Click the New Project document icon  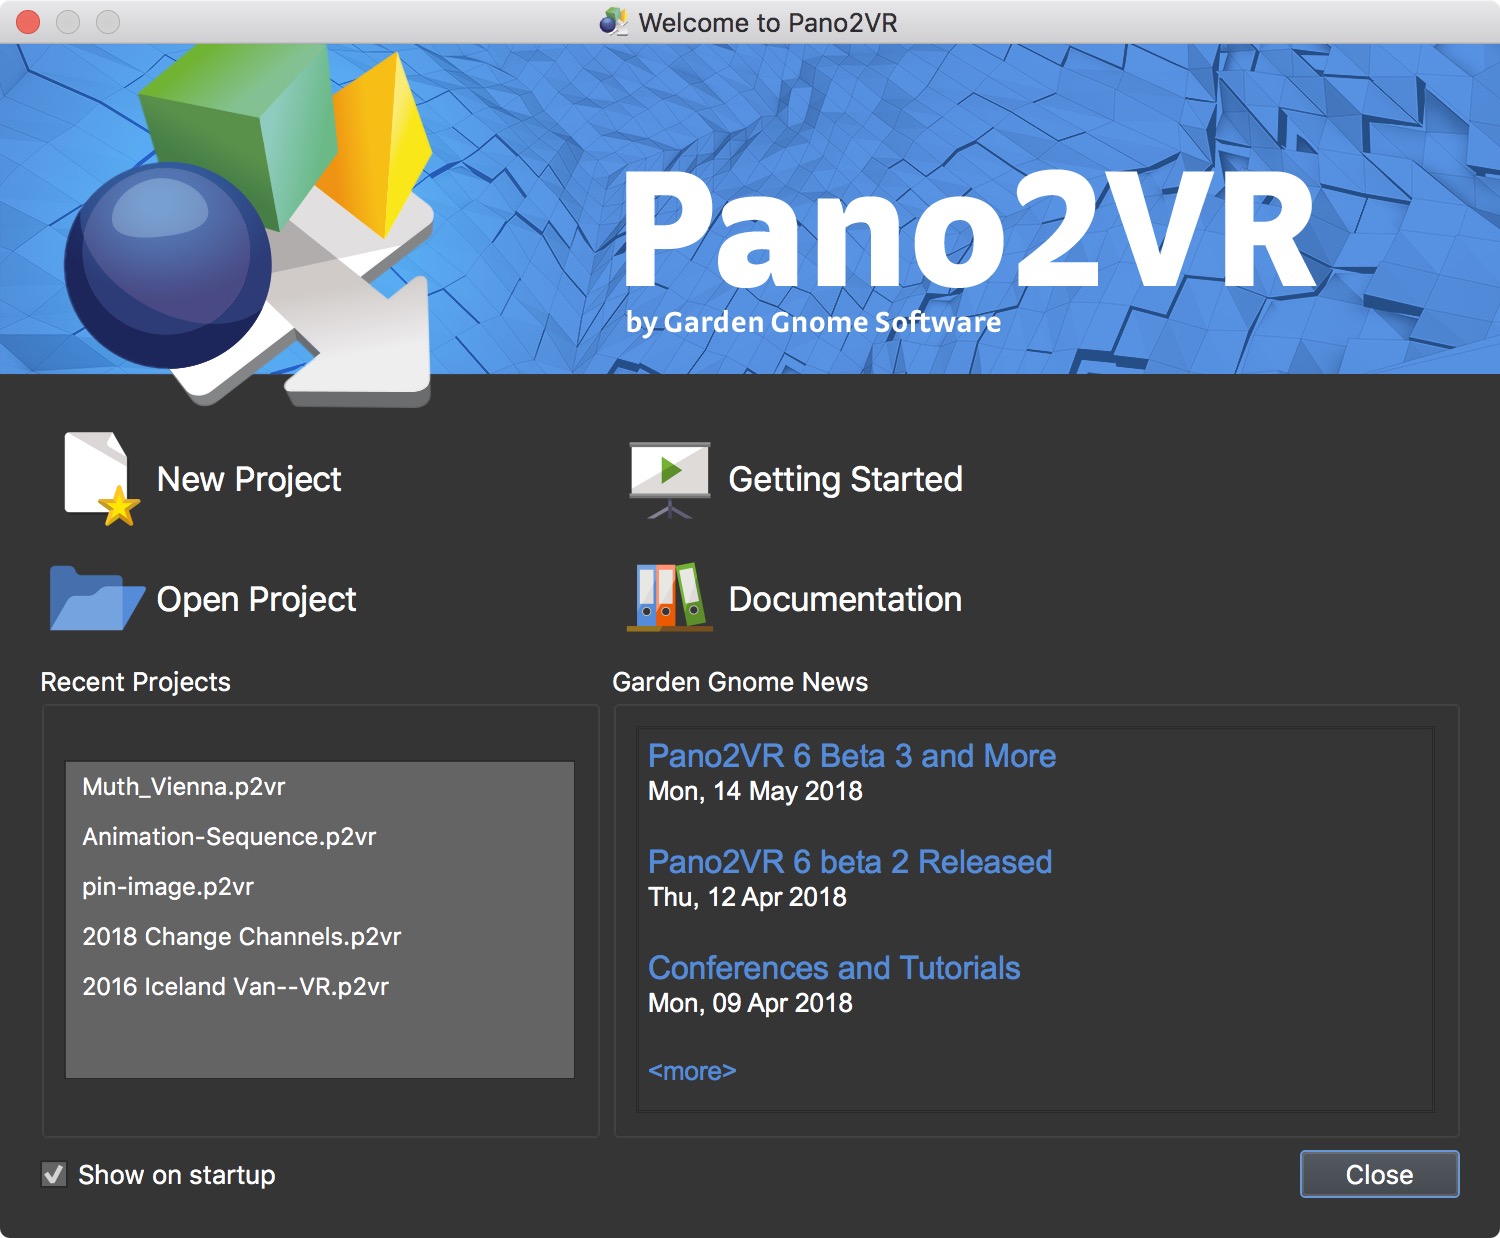101,479
